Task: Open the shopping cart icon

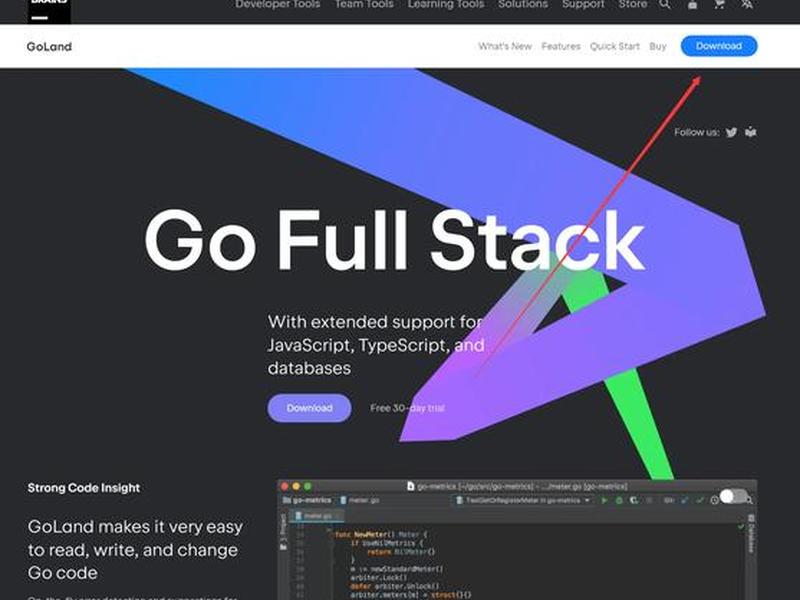Action: coord(719,5)
